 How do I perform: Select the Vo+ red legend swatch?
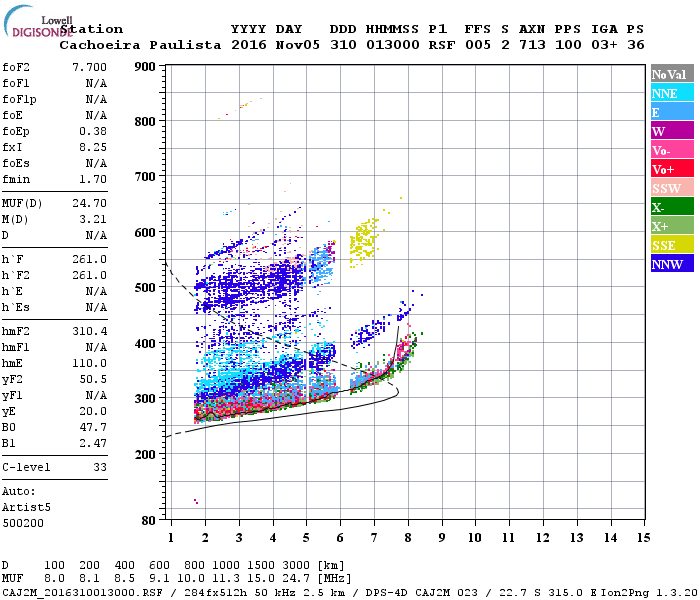672,169
